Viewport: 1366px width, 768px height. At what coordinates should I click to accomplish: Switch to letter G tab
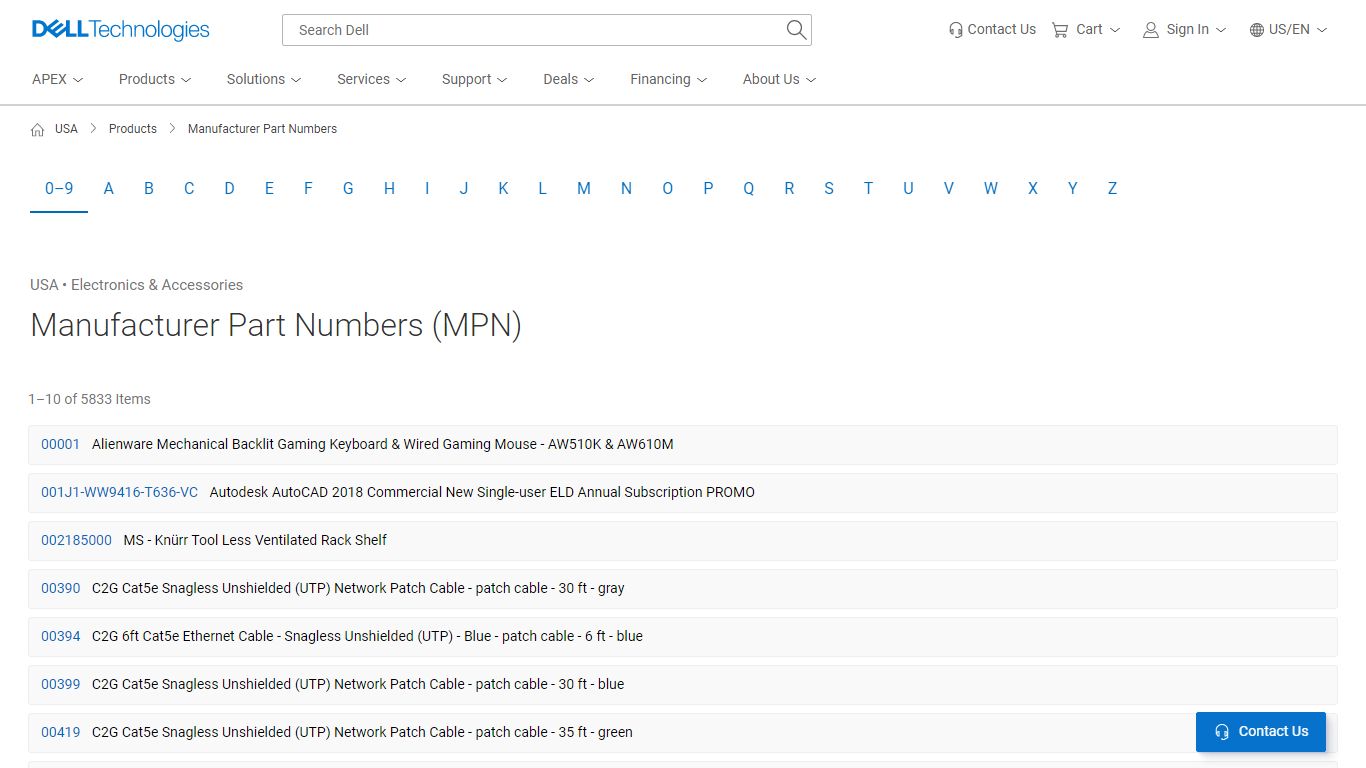(348, 188)
